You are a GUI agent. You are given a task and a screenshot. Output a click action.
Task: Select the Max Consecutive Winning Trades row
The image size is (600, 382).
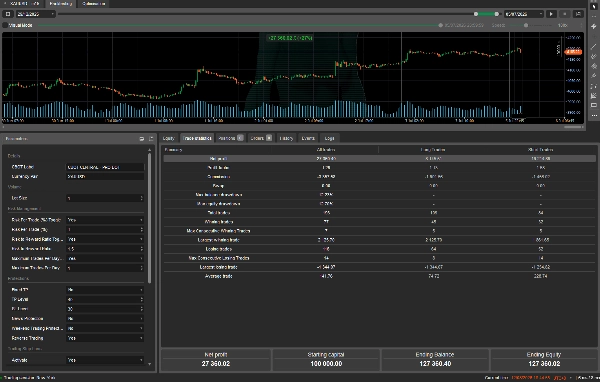click(x=379, y=231)
